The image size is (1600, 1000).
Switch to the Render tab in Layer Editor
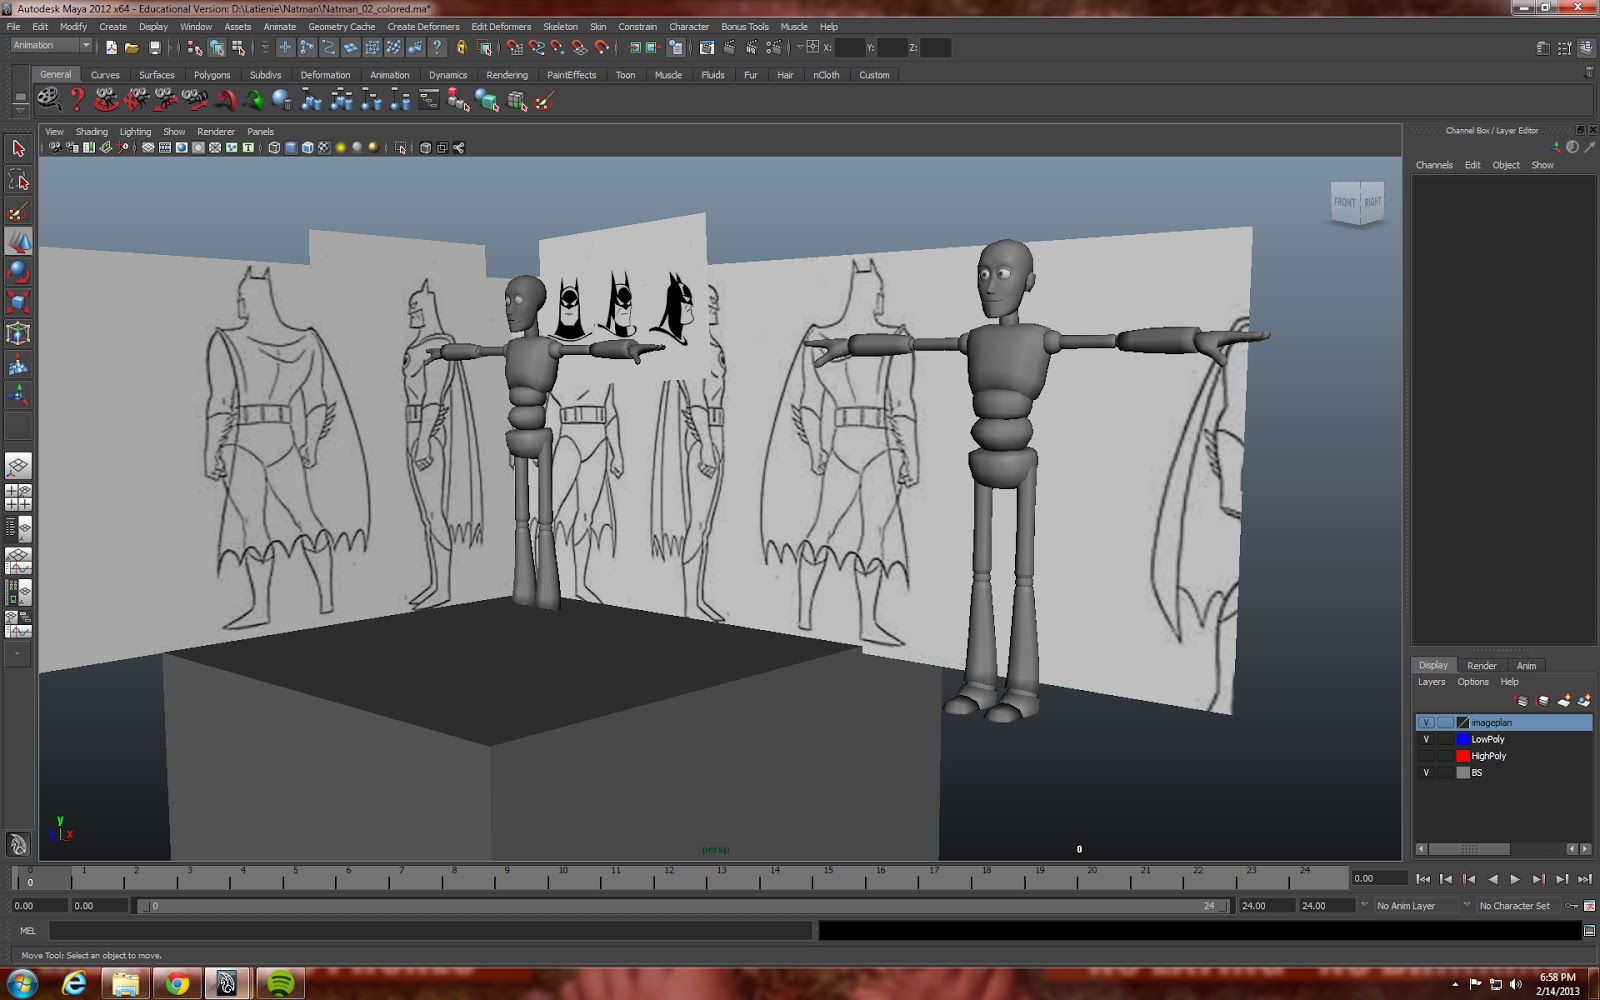[x=1482, y=665]
